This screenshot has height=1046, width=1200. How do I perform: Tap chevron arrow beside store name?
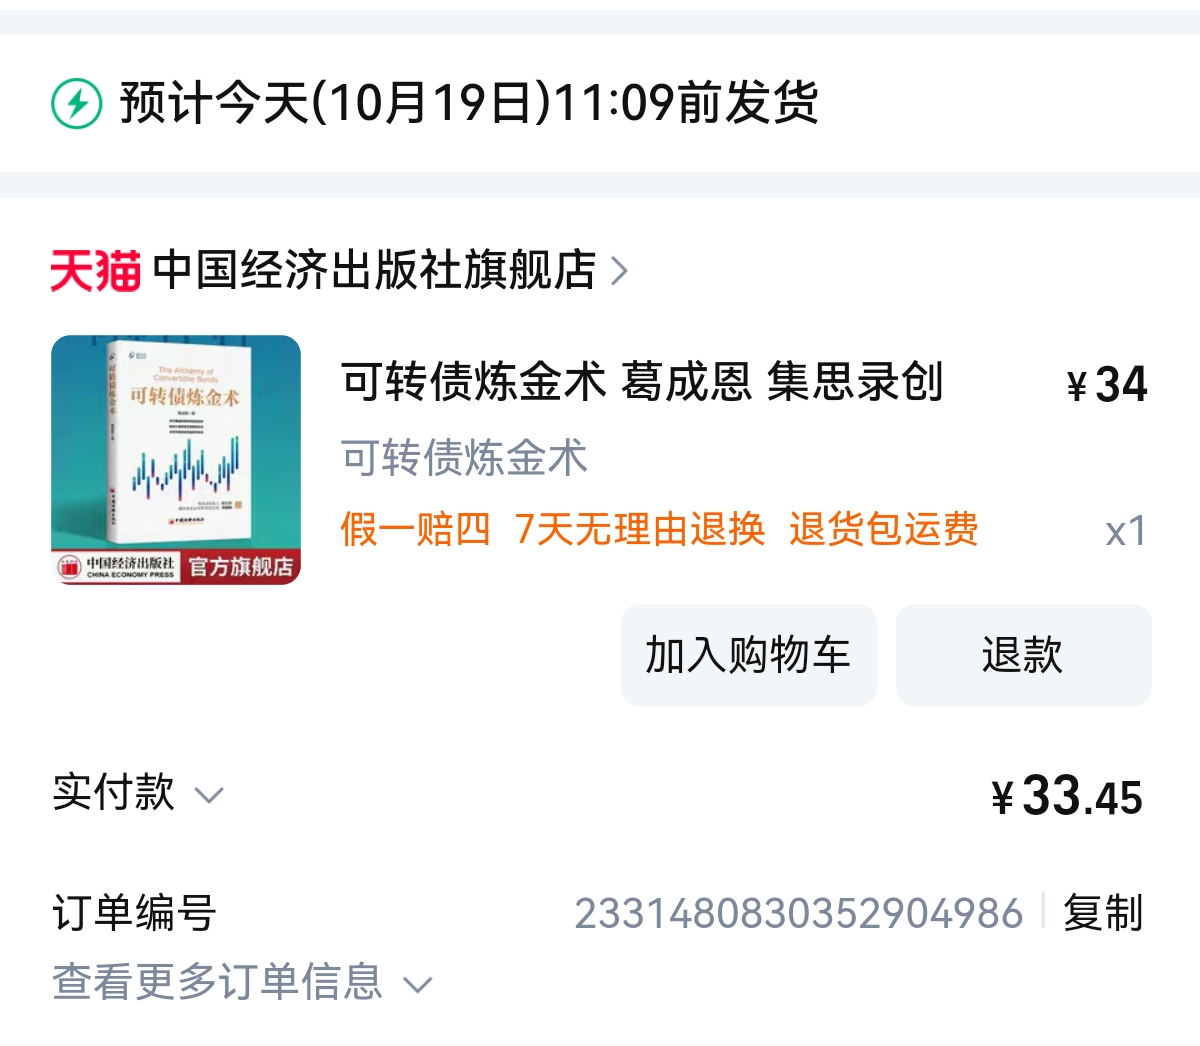click(619, 271)
